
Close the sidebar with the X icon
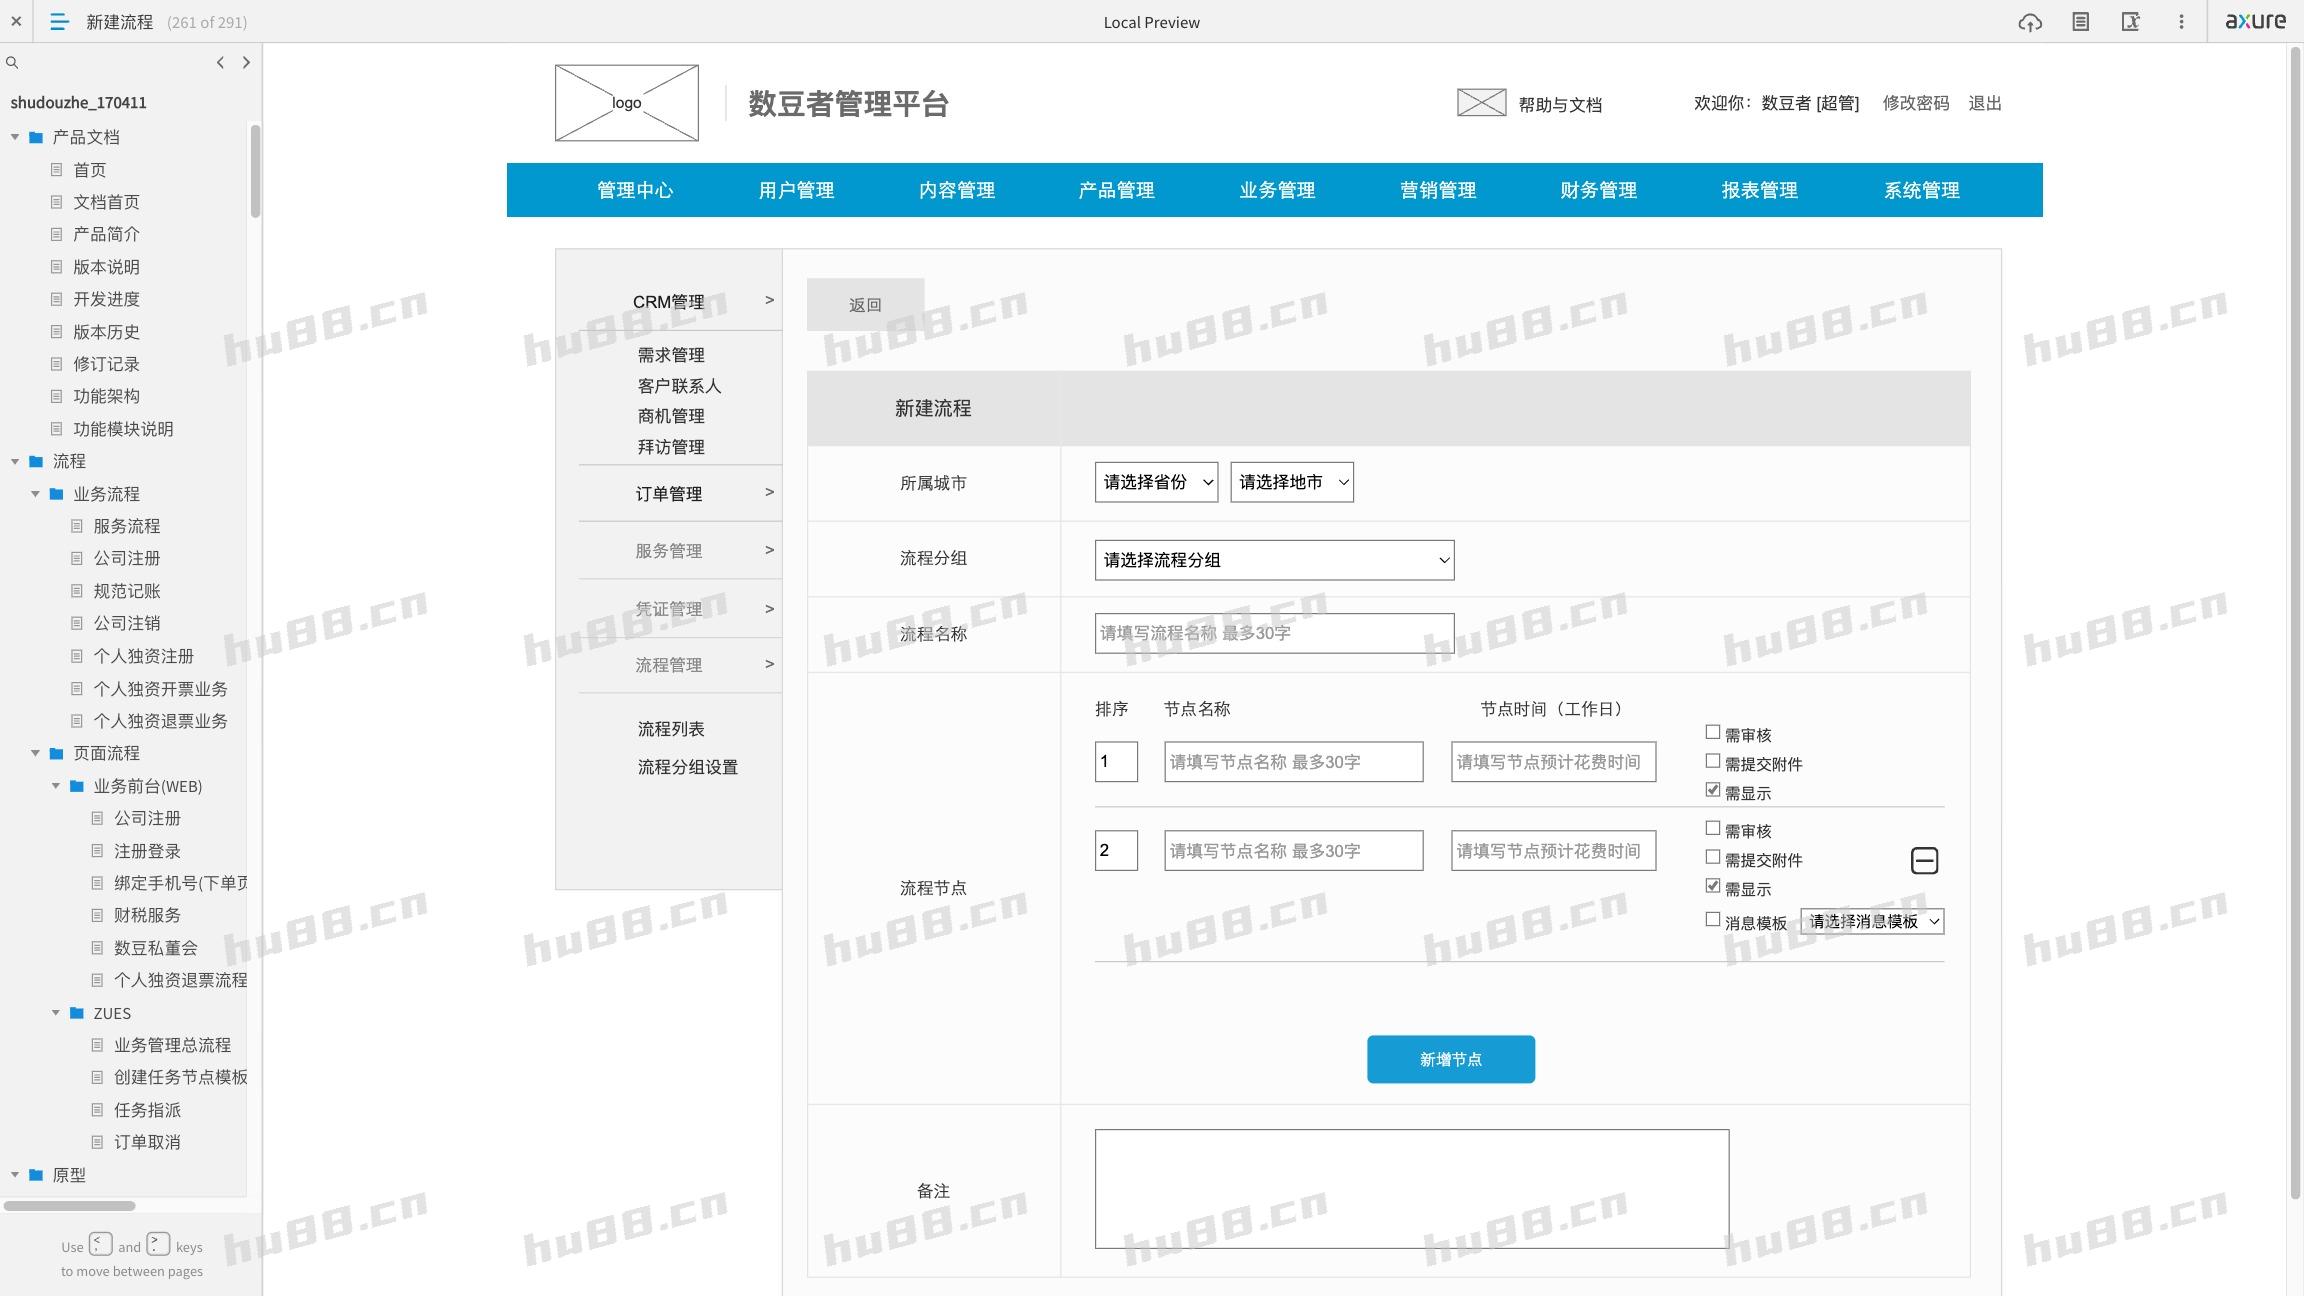click(16, 21)
